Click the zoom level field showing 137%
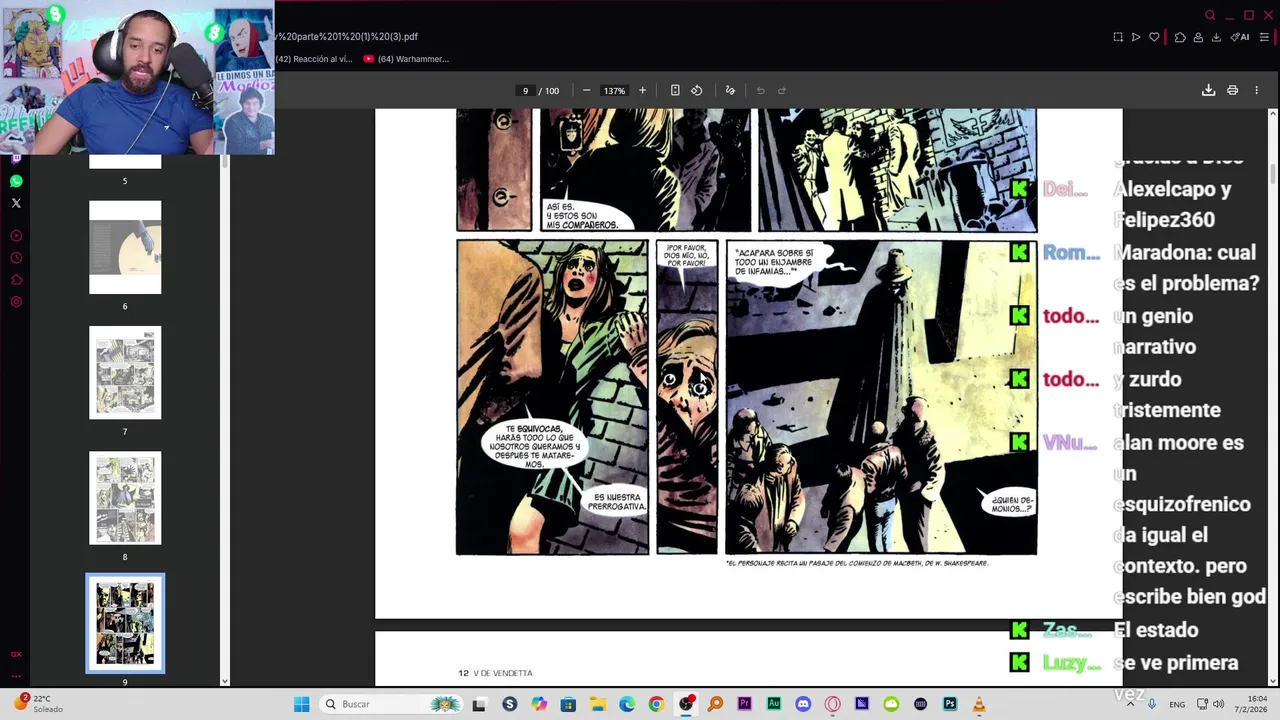This screenshot has width=1280, height=720. pyautogui.click(x=614, y=91)
